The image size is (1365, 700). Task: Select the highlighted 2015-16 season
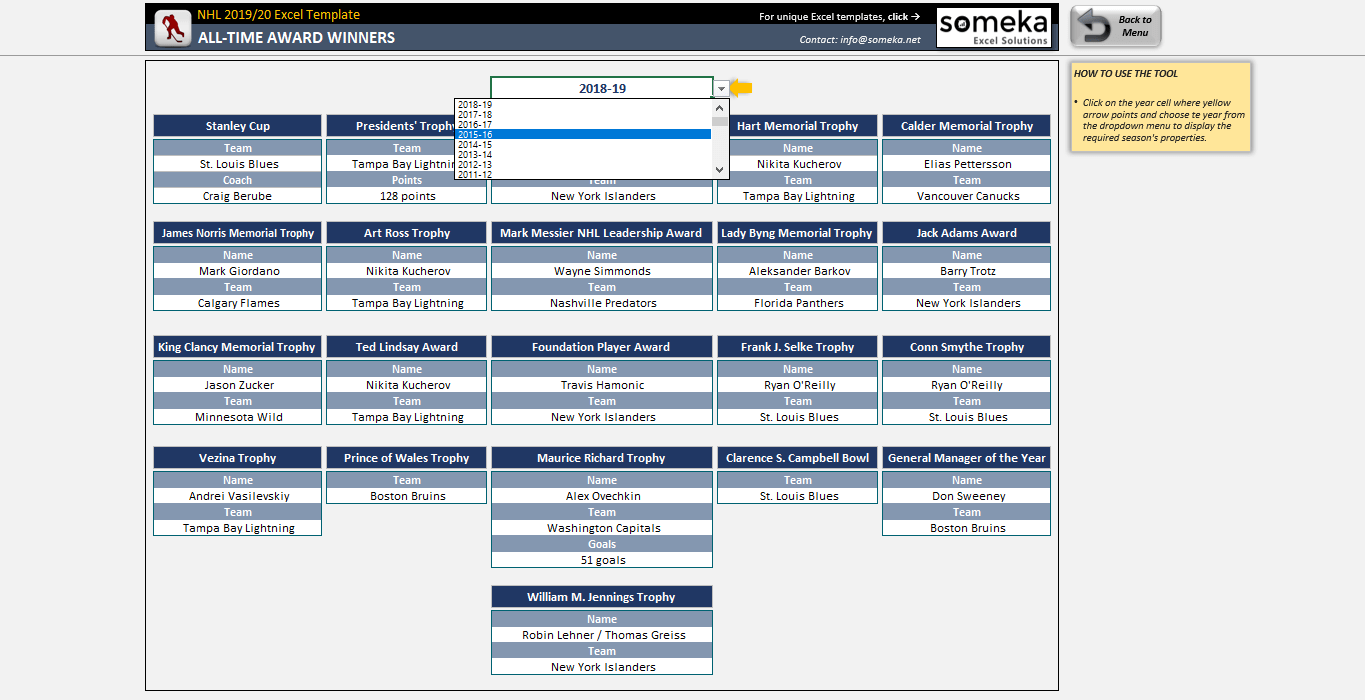(583, 134)
